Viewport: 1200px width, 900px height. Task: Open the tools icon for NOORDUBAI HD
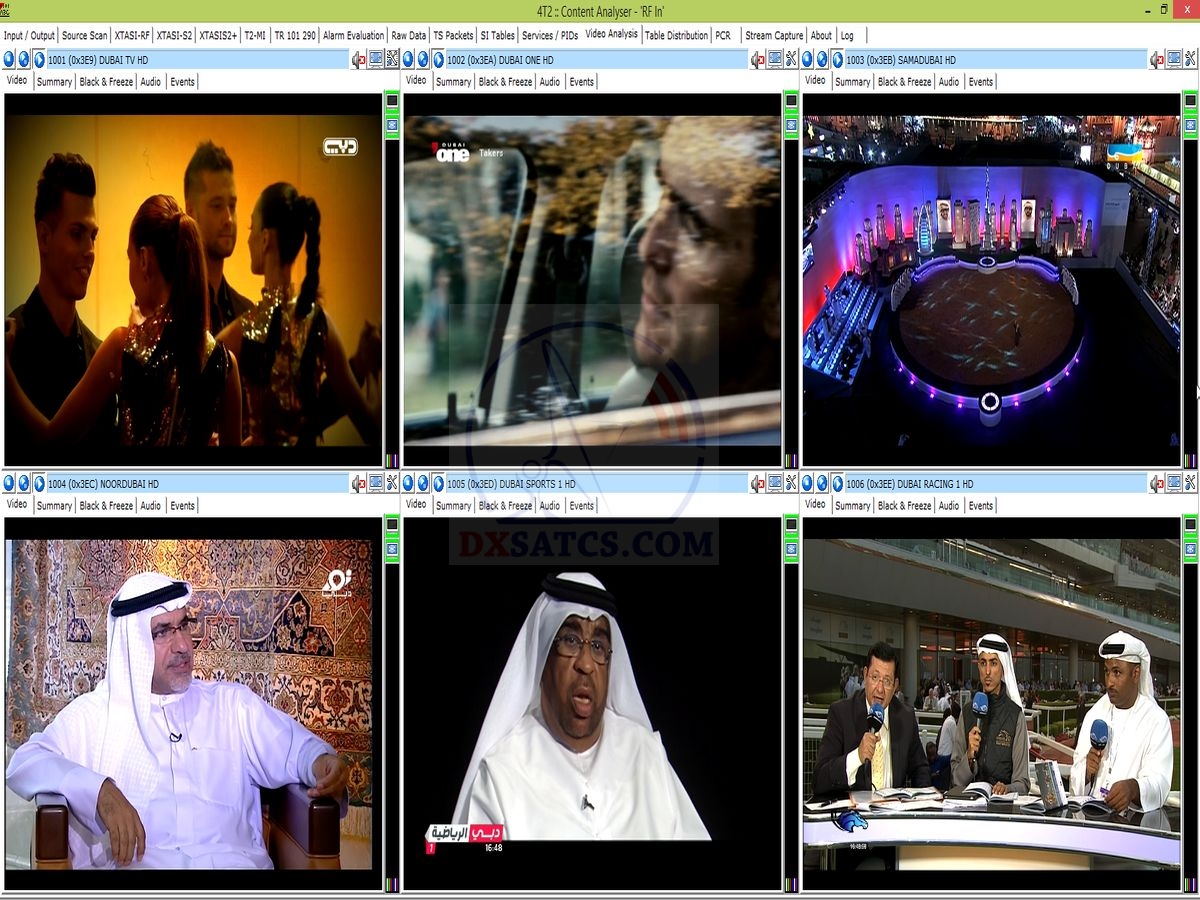392,484
